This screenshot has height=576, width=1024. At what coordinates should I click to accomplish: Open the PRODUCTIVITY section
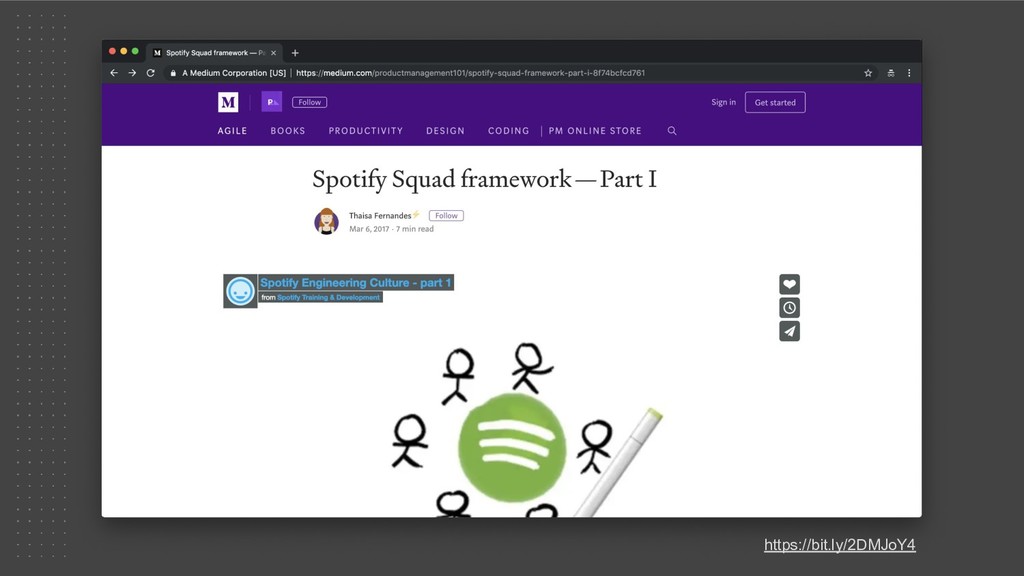tap(366, 131)
